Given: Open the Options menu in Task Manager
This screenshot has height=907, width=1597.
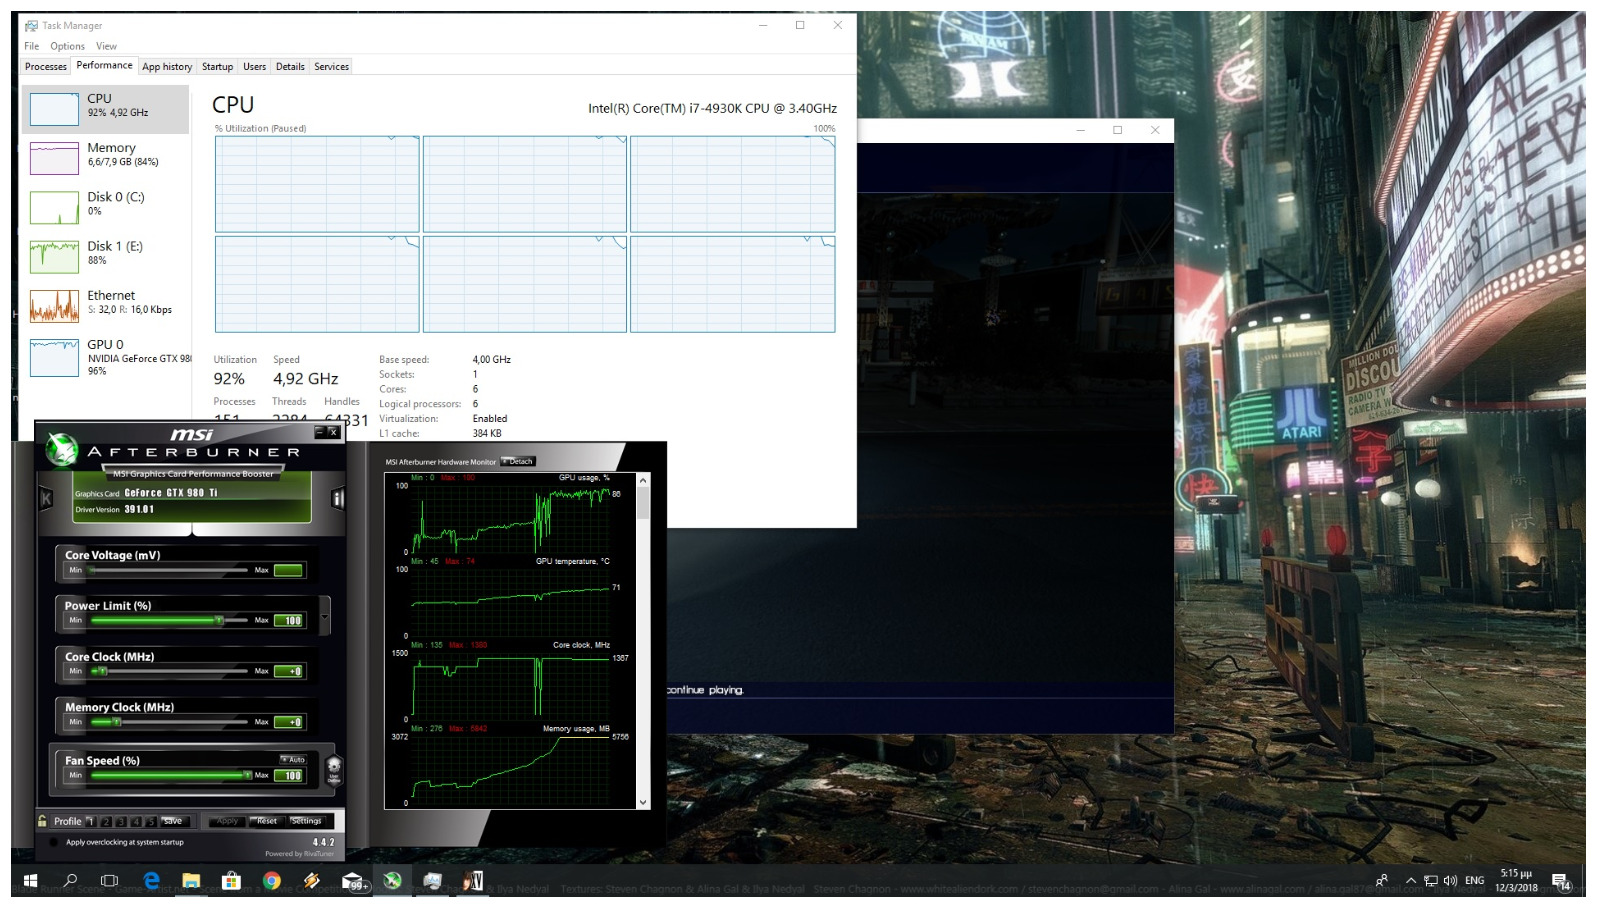Looking at the screenshot, I should tap(67, 46).
